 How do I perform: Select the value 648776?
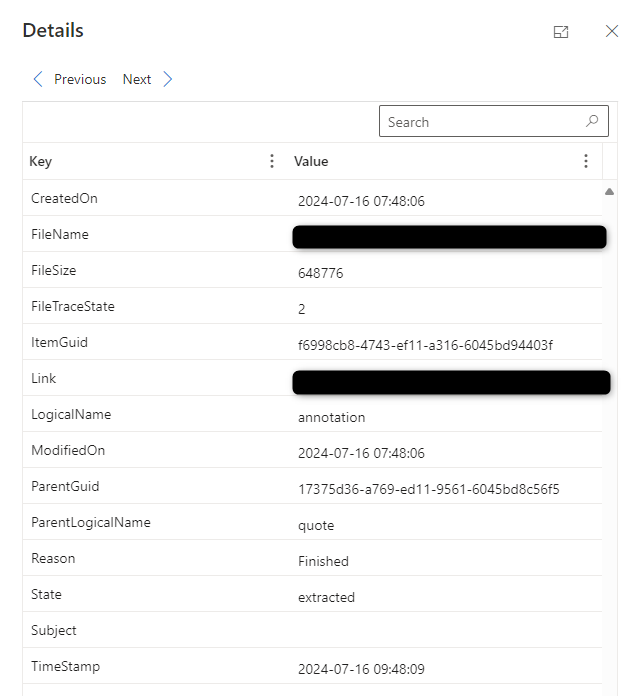(321, 273)
